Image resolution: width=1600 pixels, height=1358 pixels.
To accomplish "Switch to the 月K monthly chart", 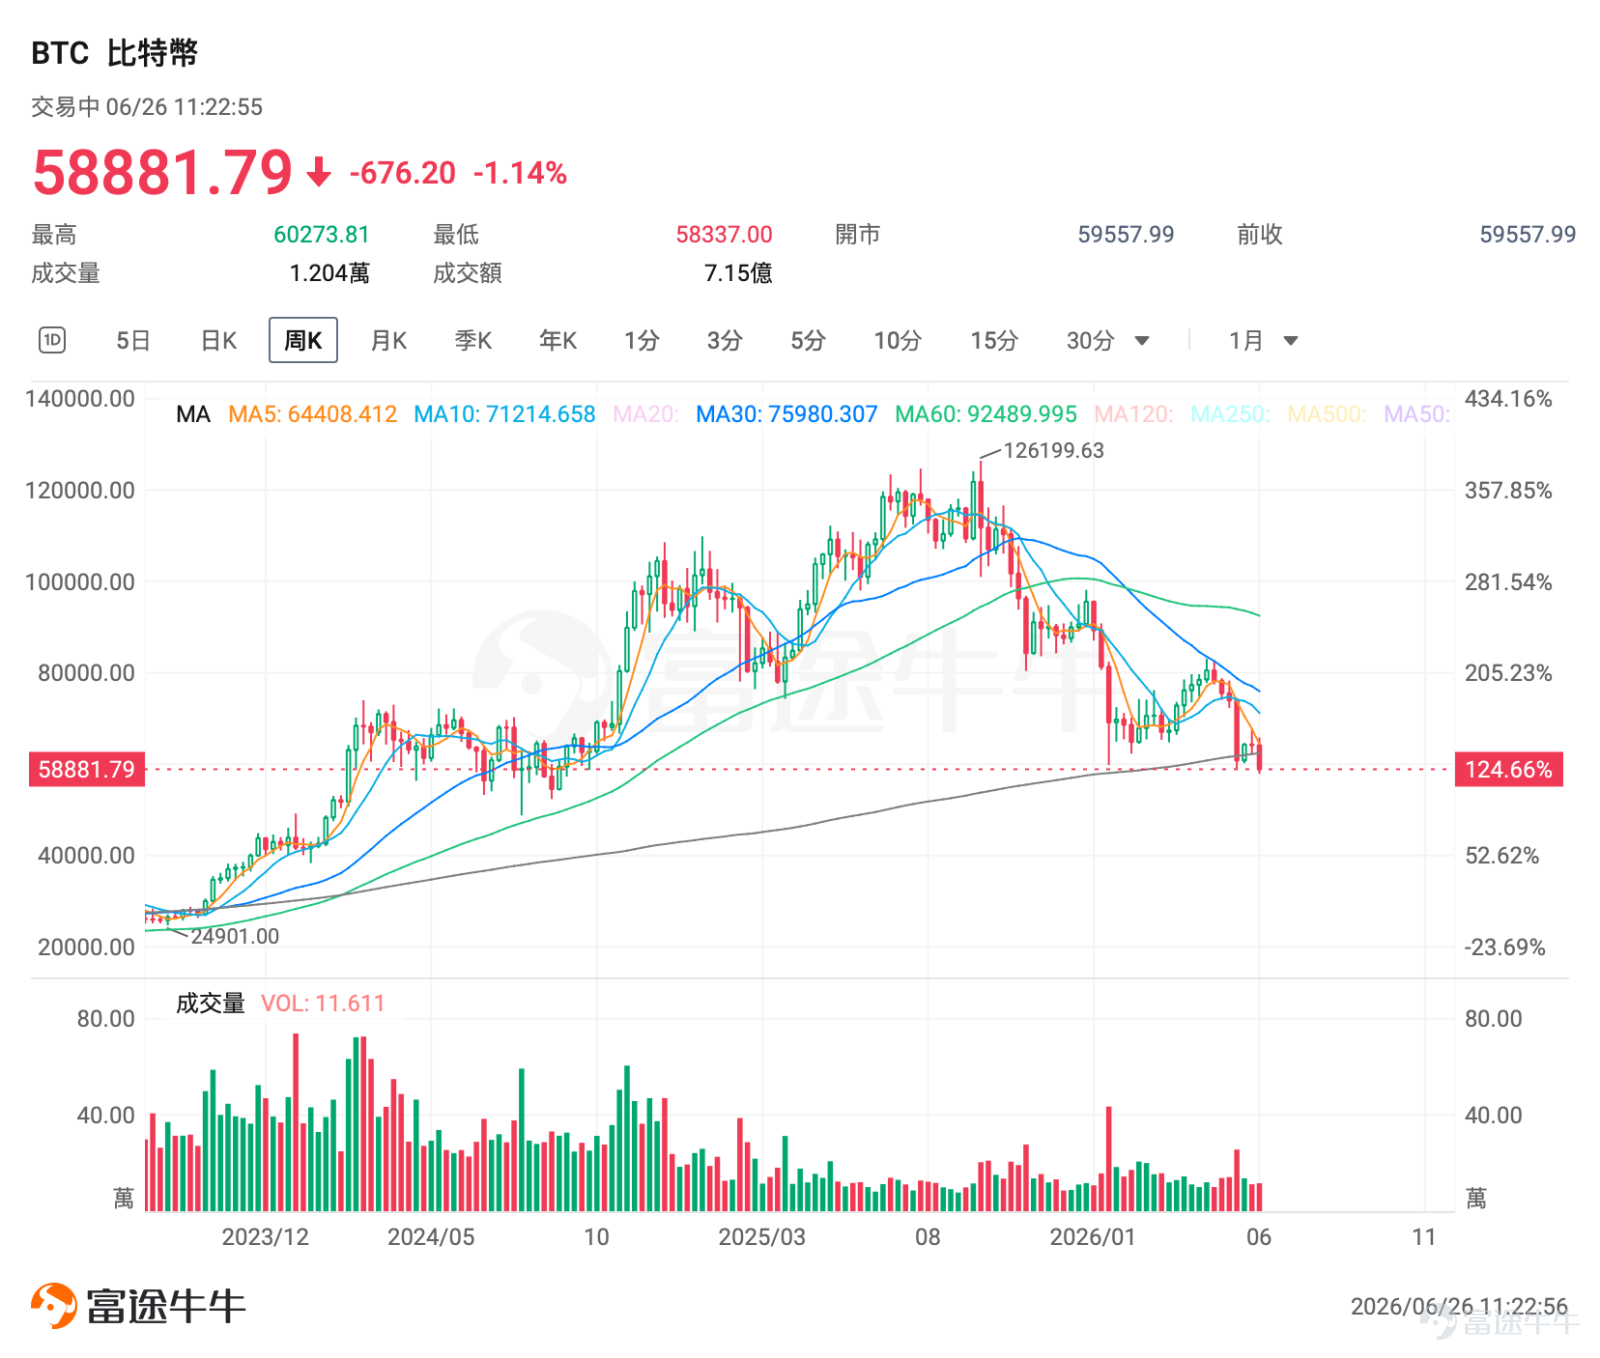I will tap(389, 341).
